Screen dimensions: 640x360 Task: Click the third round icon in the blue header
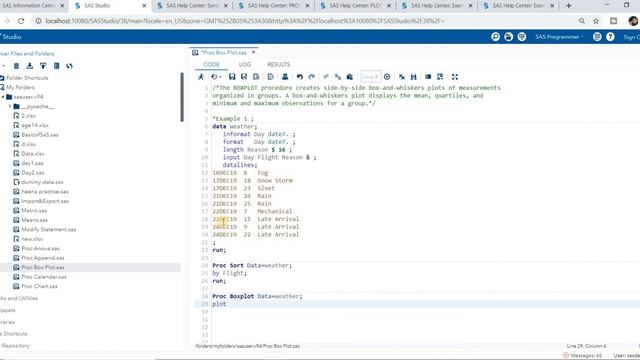pyautogui.click(x=522, y=37)
